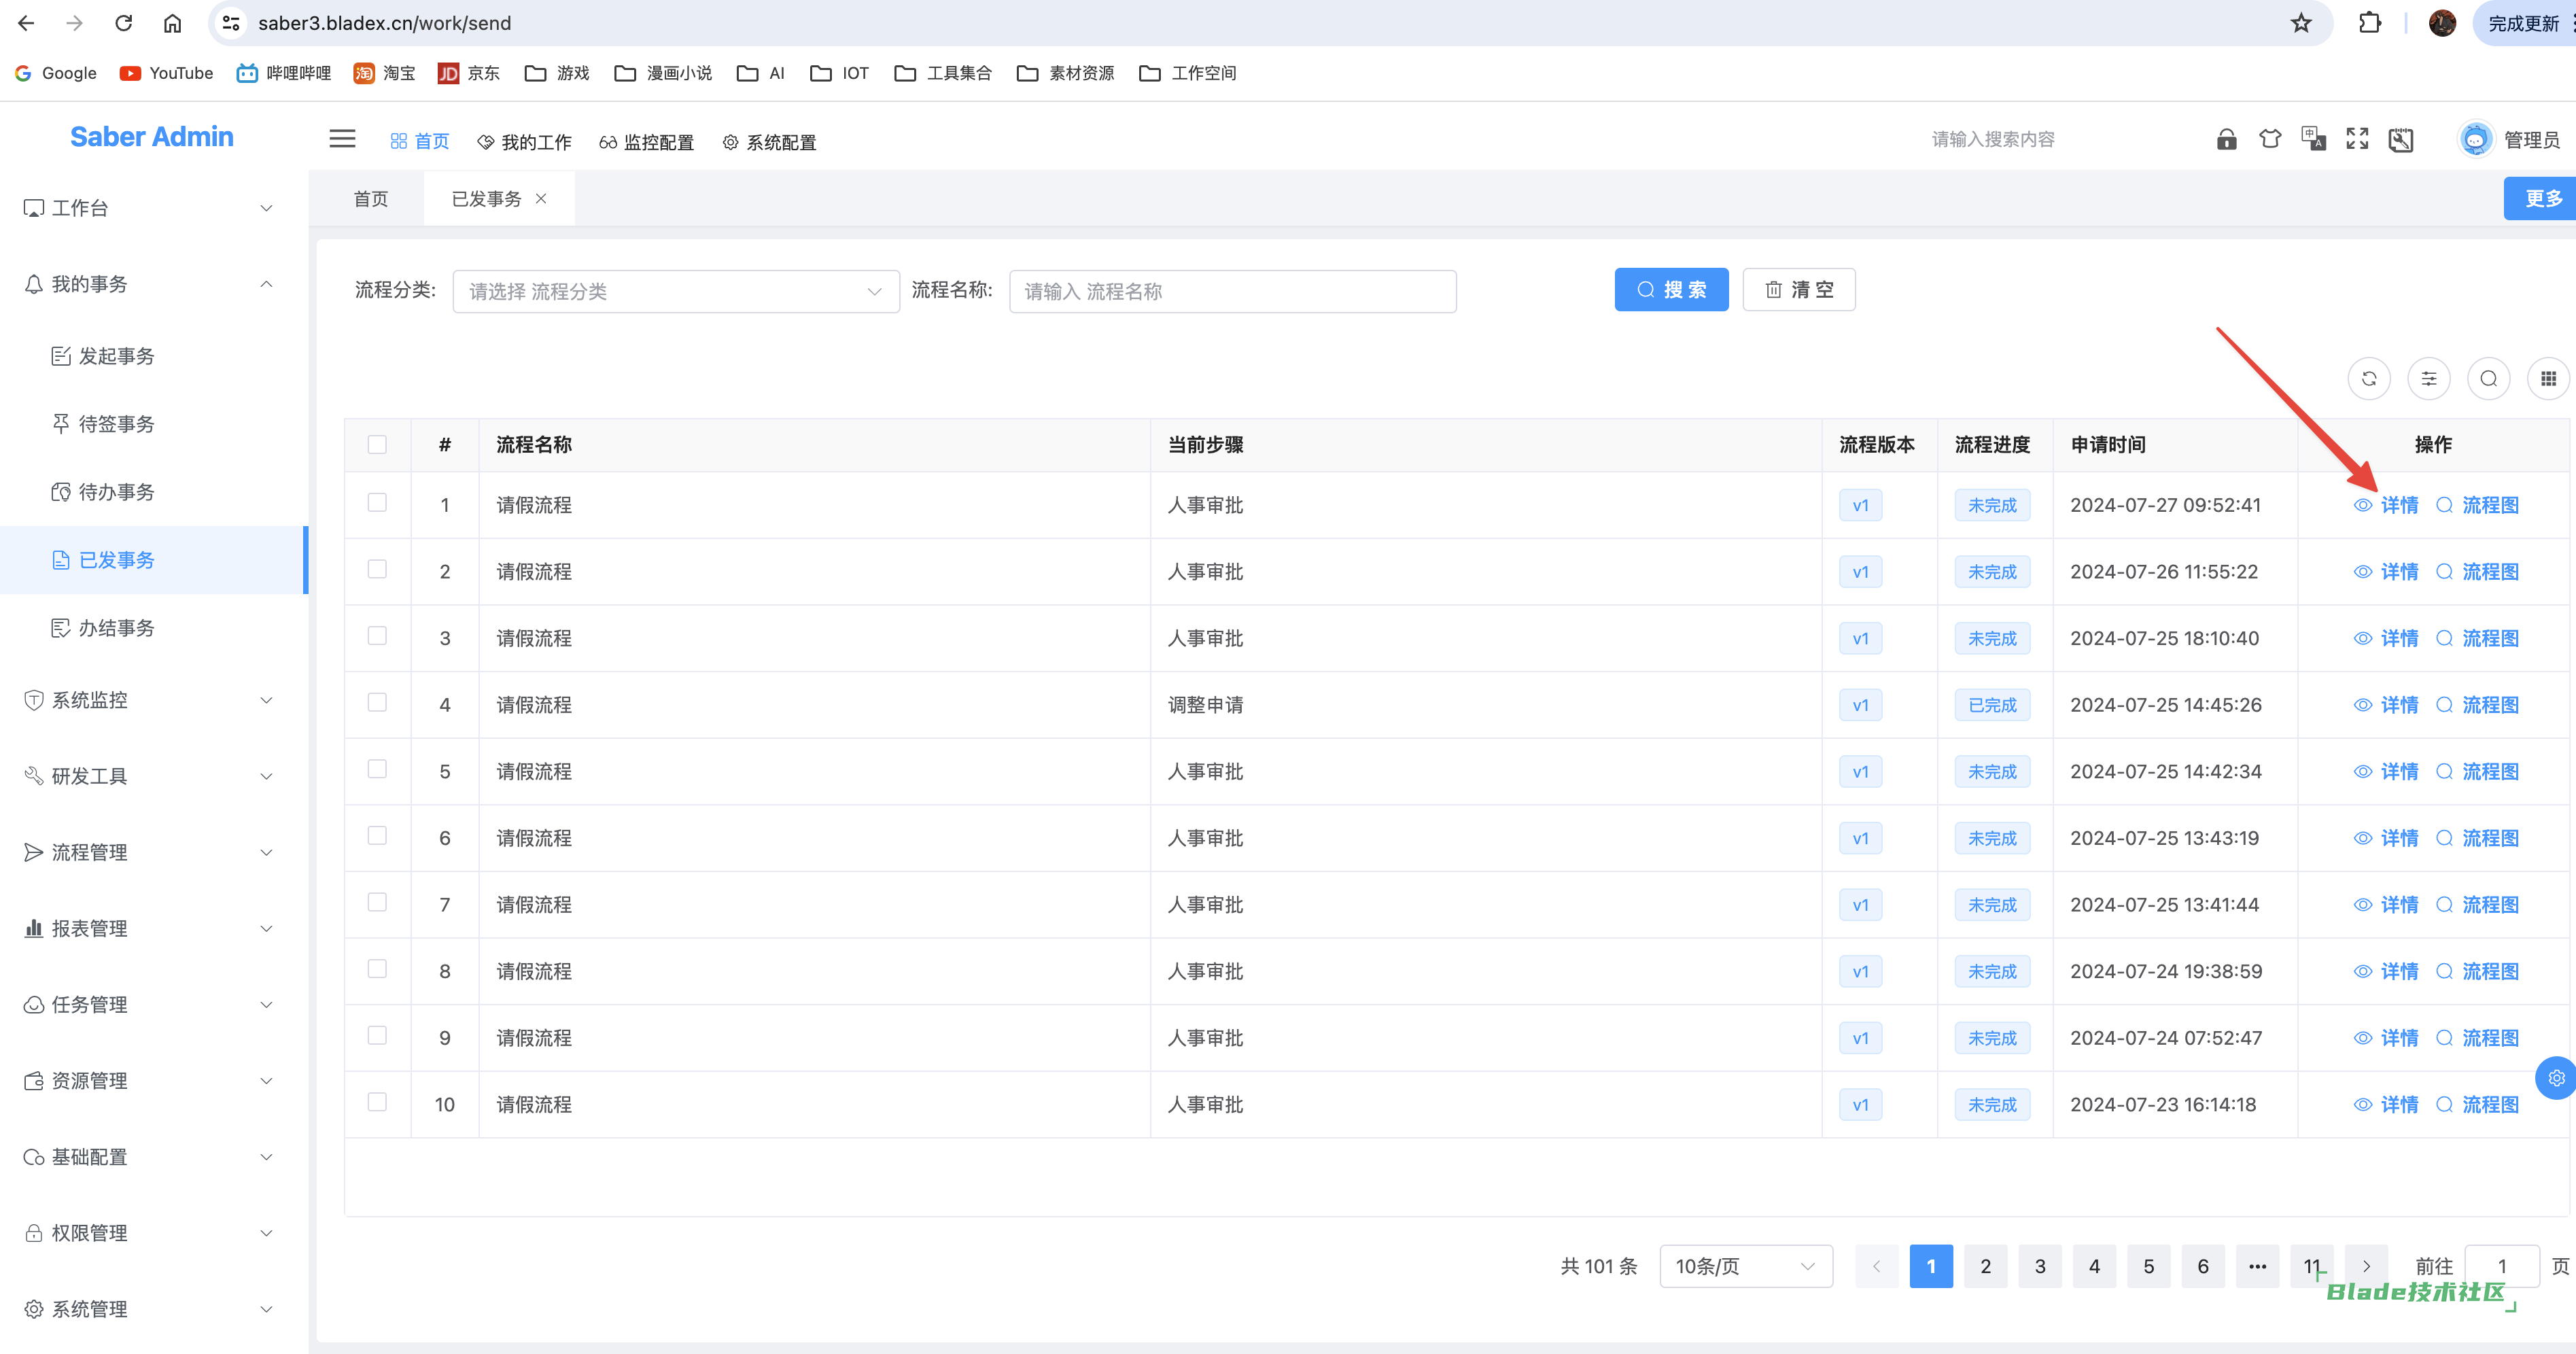This screenshot has height=1354, width=2576.
Task: Open the 待签事务 sidebar item
Action: (153, 425)
